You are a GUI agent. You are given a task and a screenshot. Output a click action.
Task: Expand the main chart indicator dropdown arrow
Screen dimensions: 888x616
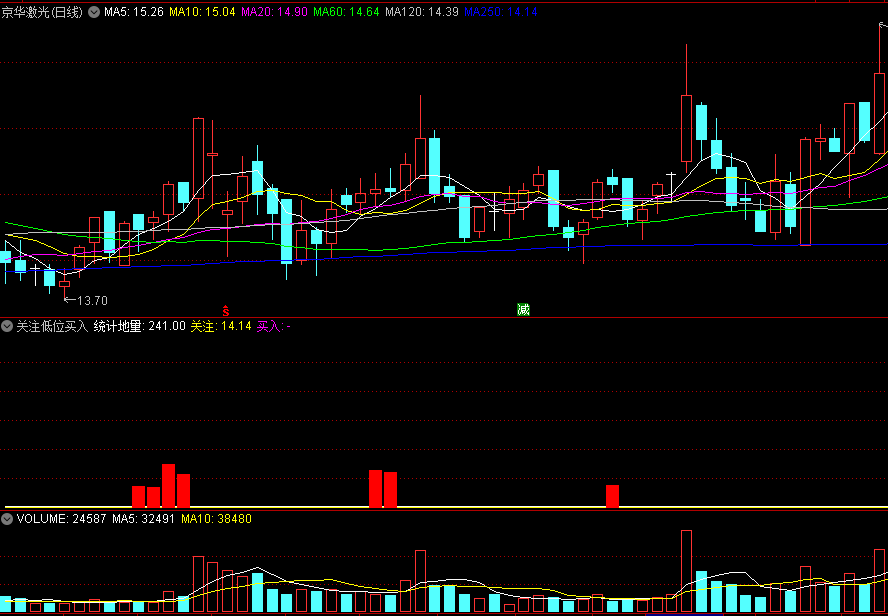coord(94,12)
